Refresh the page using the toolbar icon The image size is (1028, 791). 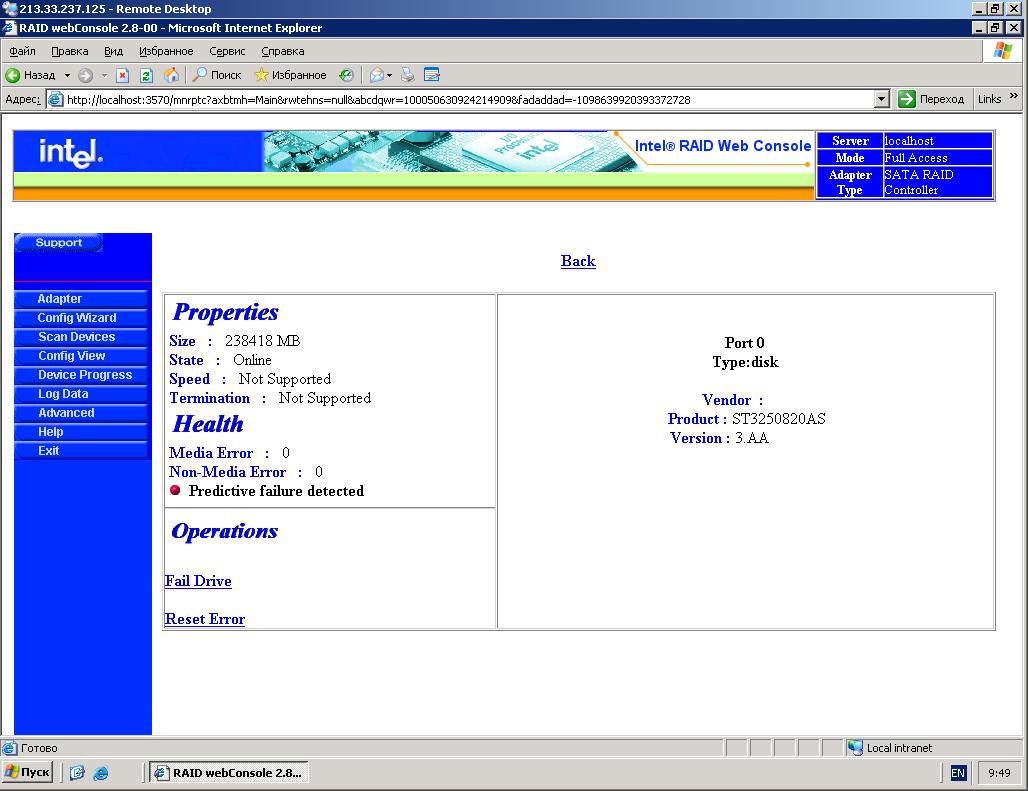tap(146, 75)
